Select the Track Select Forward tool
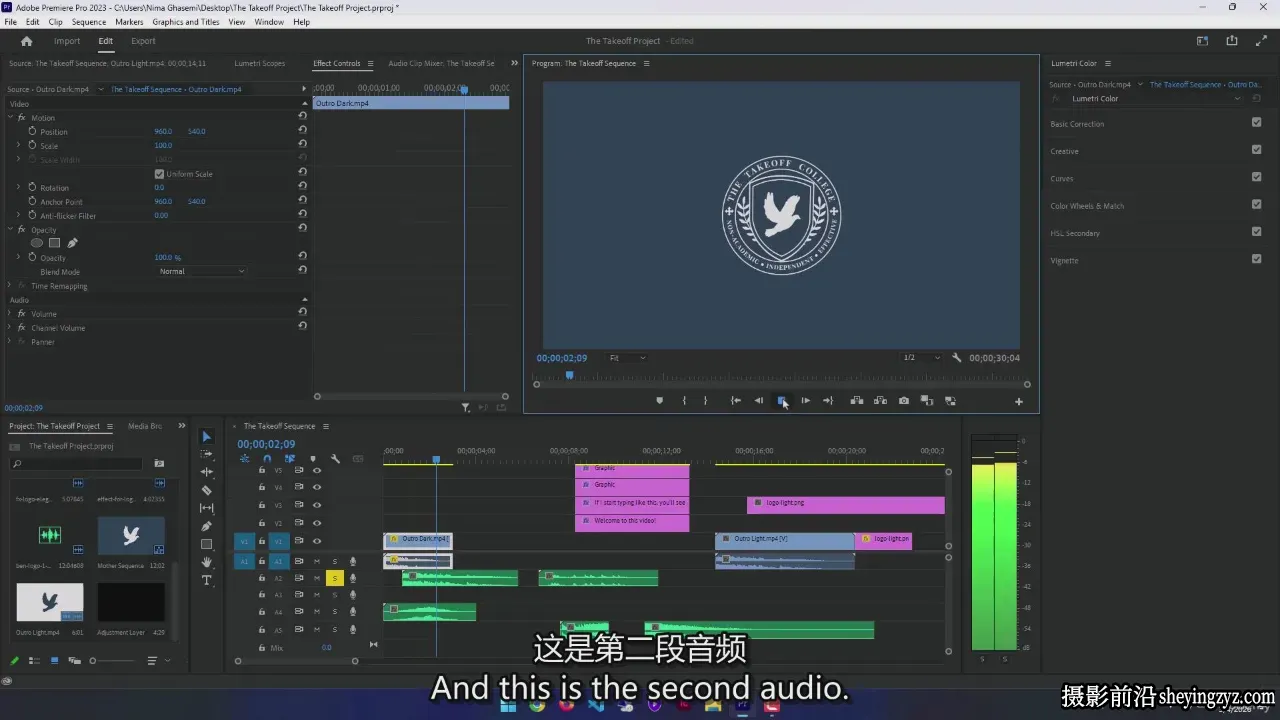This screenshot has width=1280, height=720. click(x=207, y=454)
